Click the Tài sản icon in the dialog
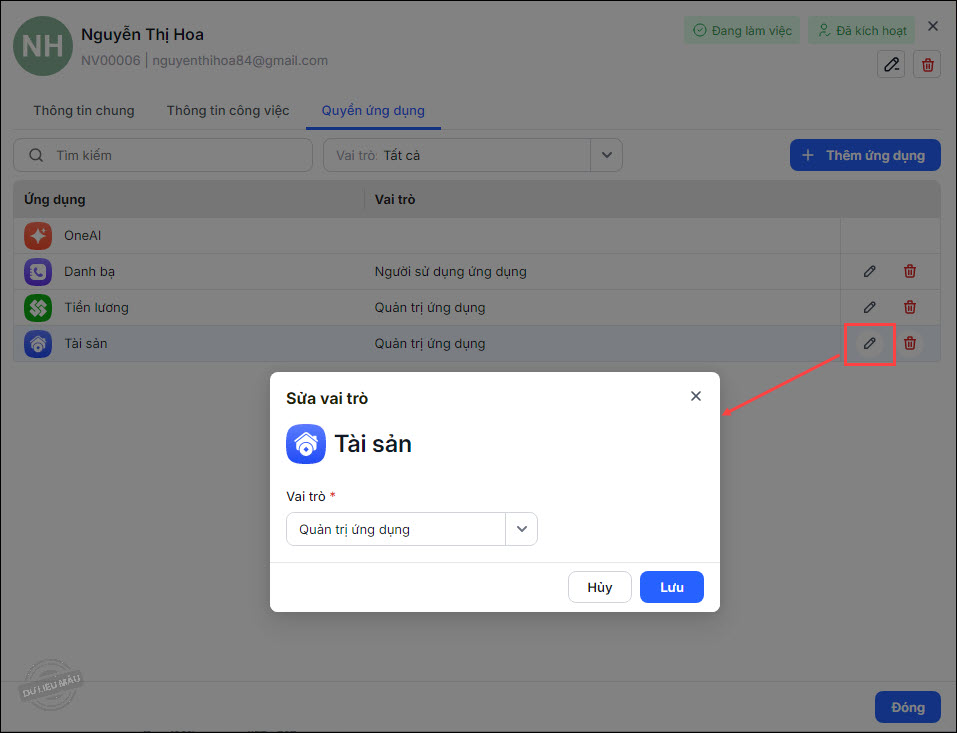The height and width of the screenshot is (733, 957). (x=306, y=444)
